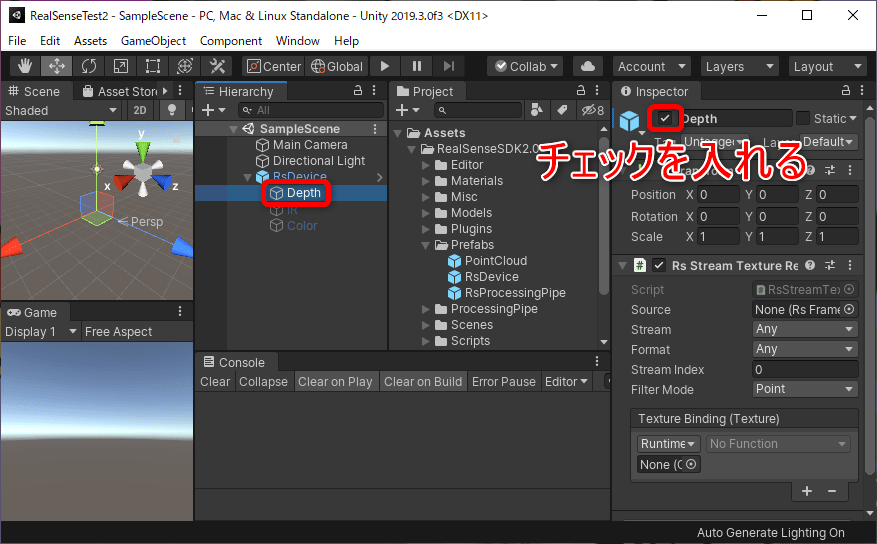
Task: Select the Transform tool
Action: coord(185,67)
